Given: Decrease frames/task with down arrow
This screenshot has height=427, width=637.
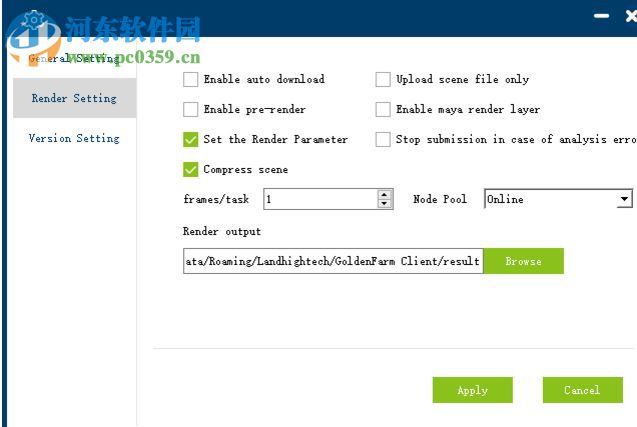Looking at the screenshot, I should [384, 204].
